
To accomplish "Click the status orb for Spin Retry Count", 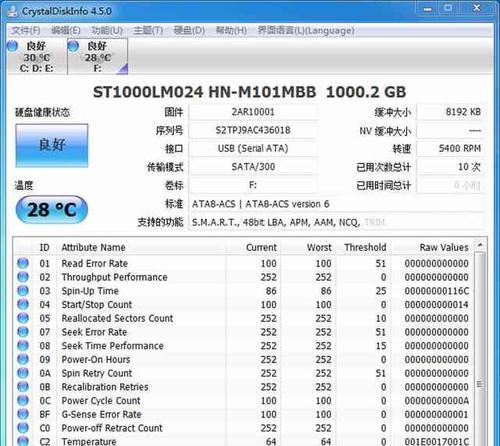I will coord(23,373).
